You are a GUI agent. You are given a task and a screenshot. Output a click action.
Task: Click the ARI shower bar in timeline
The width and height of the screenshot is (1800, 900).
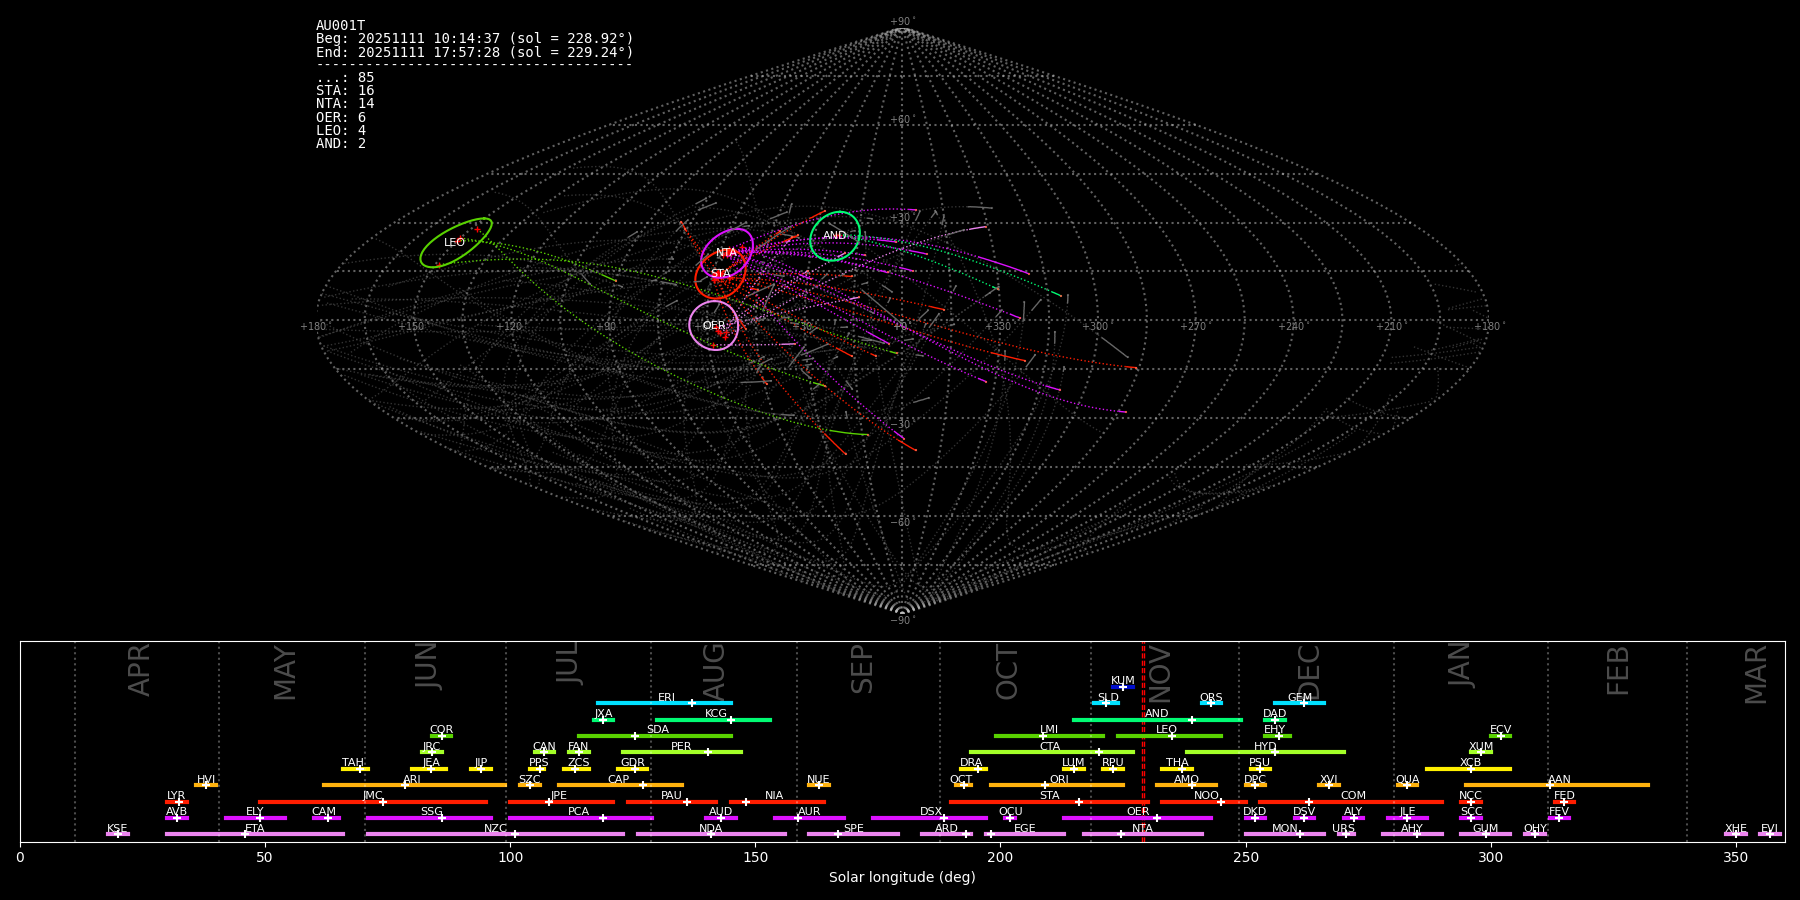414,785
